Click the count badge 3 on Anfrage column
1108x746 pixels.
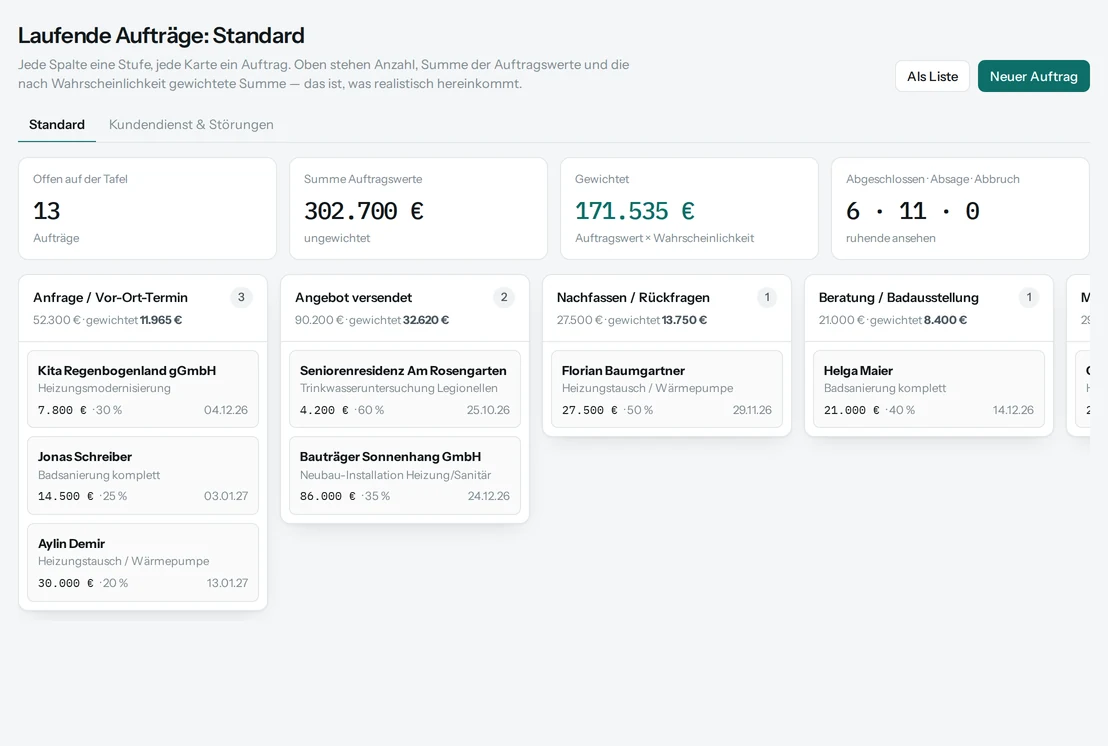pyautogui.click(x=242, y=297)
